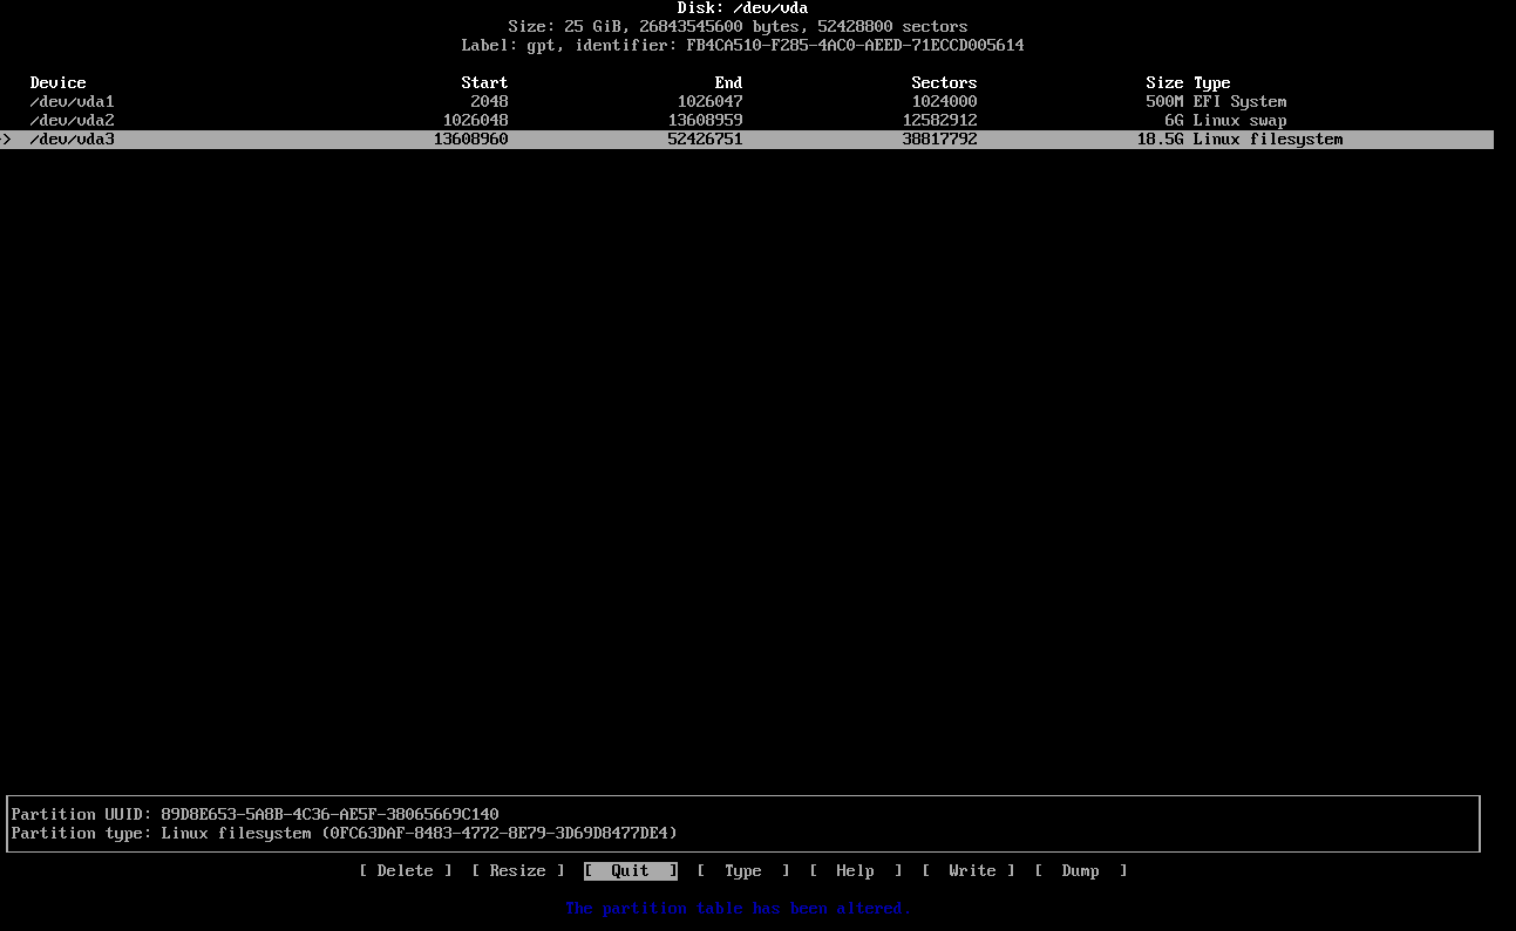Open the Type menu option
Image resolution: width=1516 pixels, height=931 pixels.
[743, 871]
